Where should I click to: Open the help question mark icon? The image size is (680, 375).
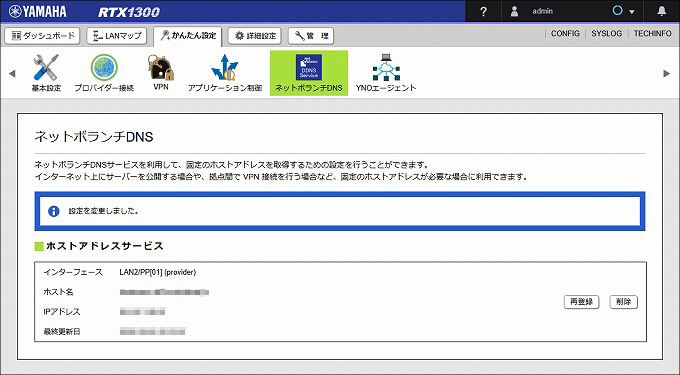point(483,12)
